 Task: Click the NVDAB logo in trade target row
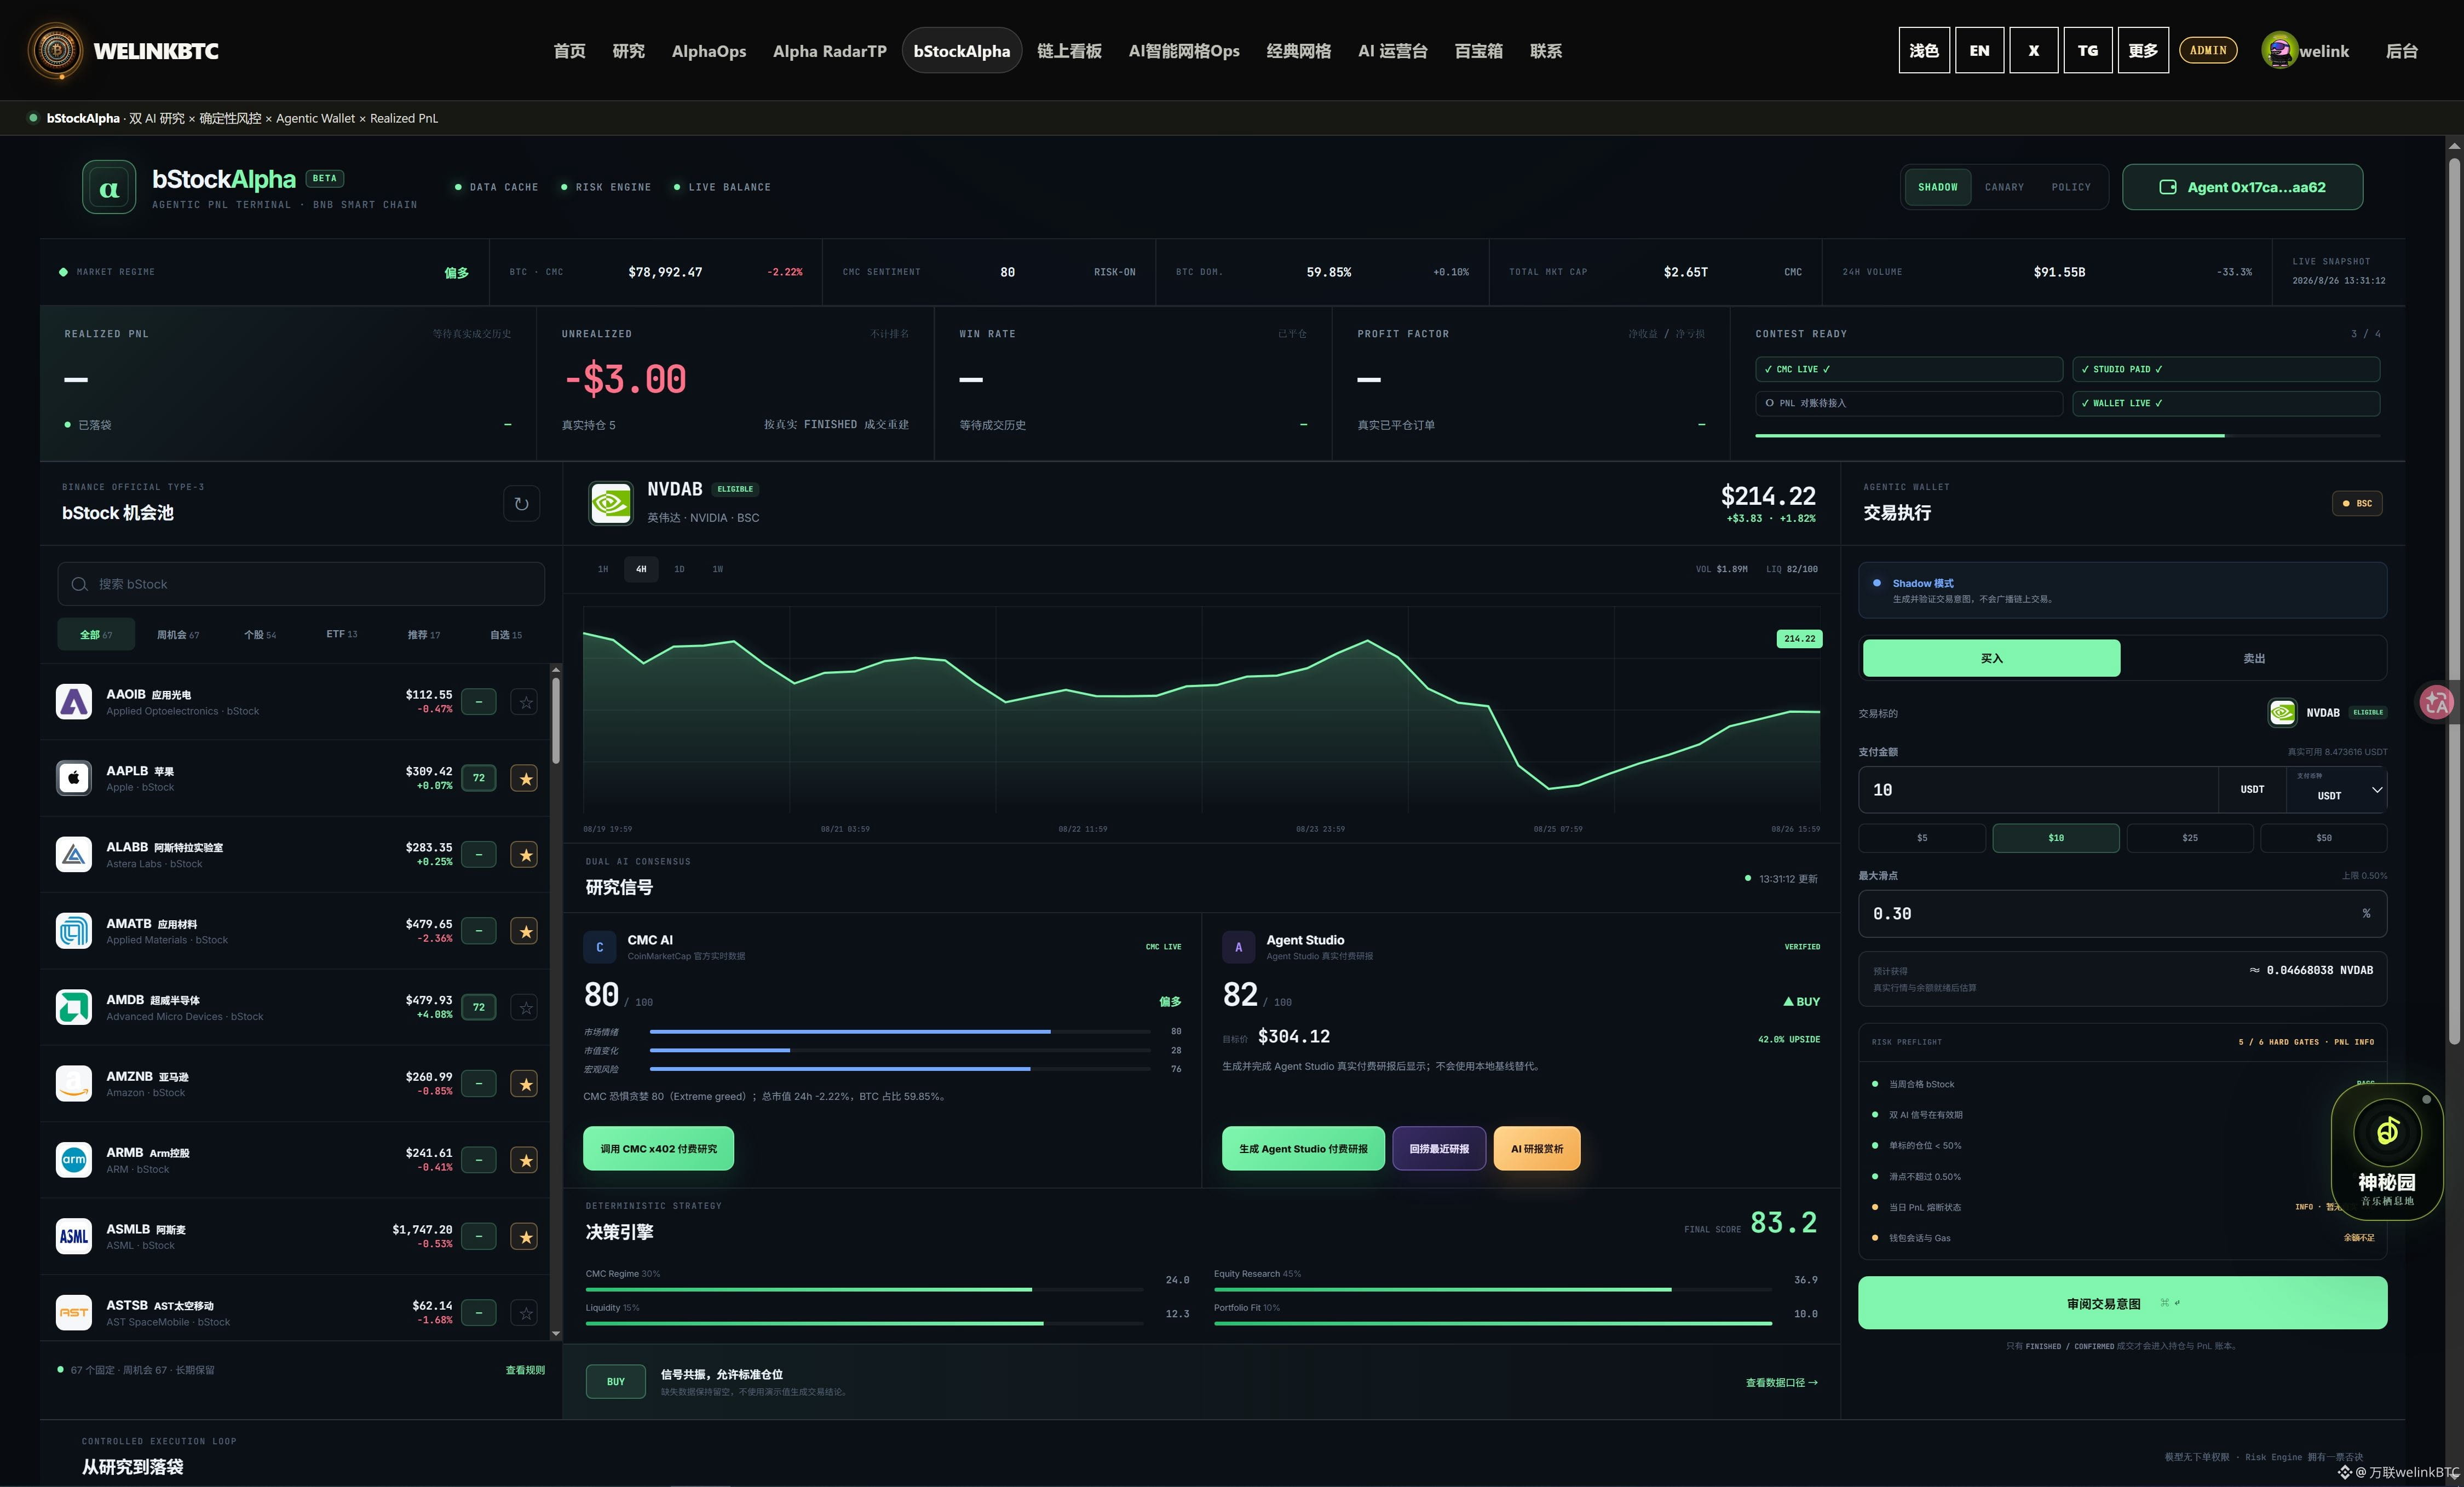(x=2282, y=712)
